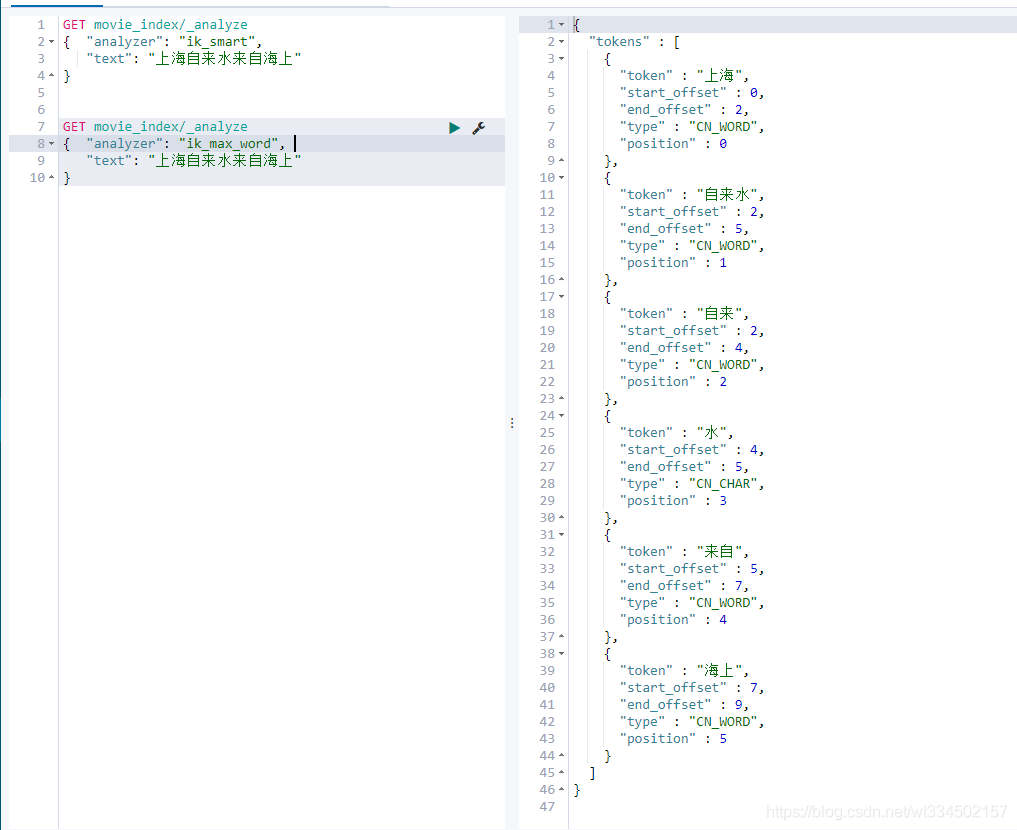Click the "tokens" key in response

pos(619,42)
